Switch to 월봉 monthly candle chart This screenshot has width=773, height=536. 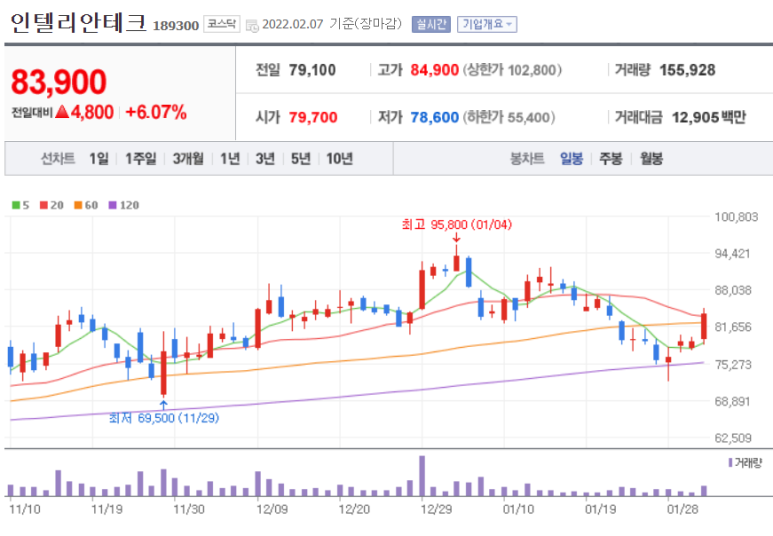(651, 159)
